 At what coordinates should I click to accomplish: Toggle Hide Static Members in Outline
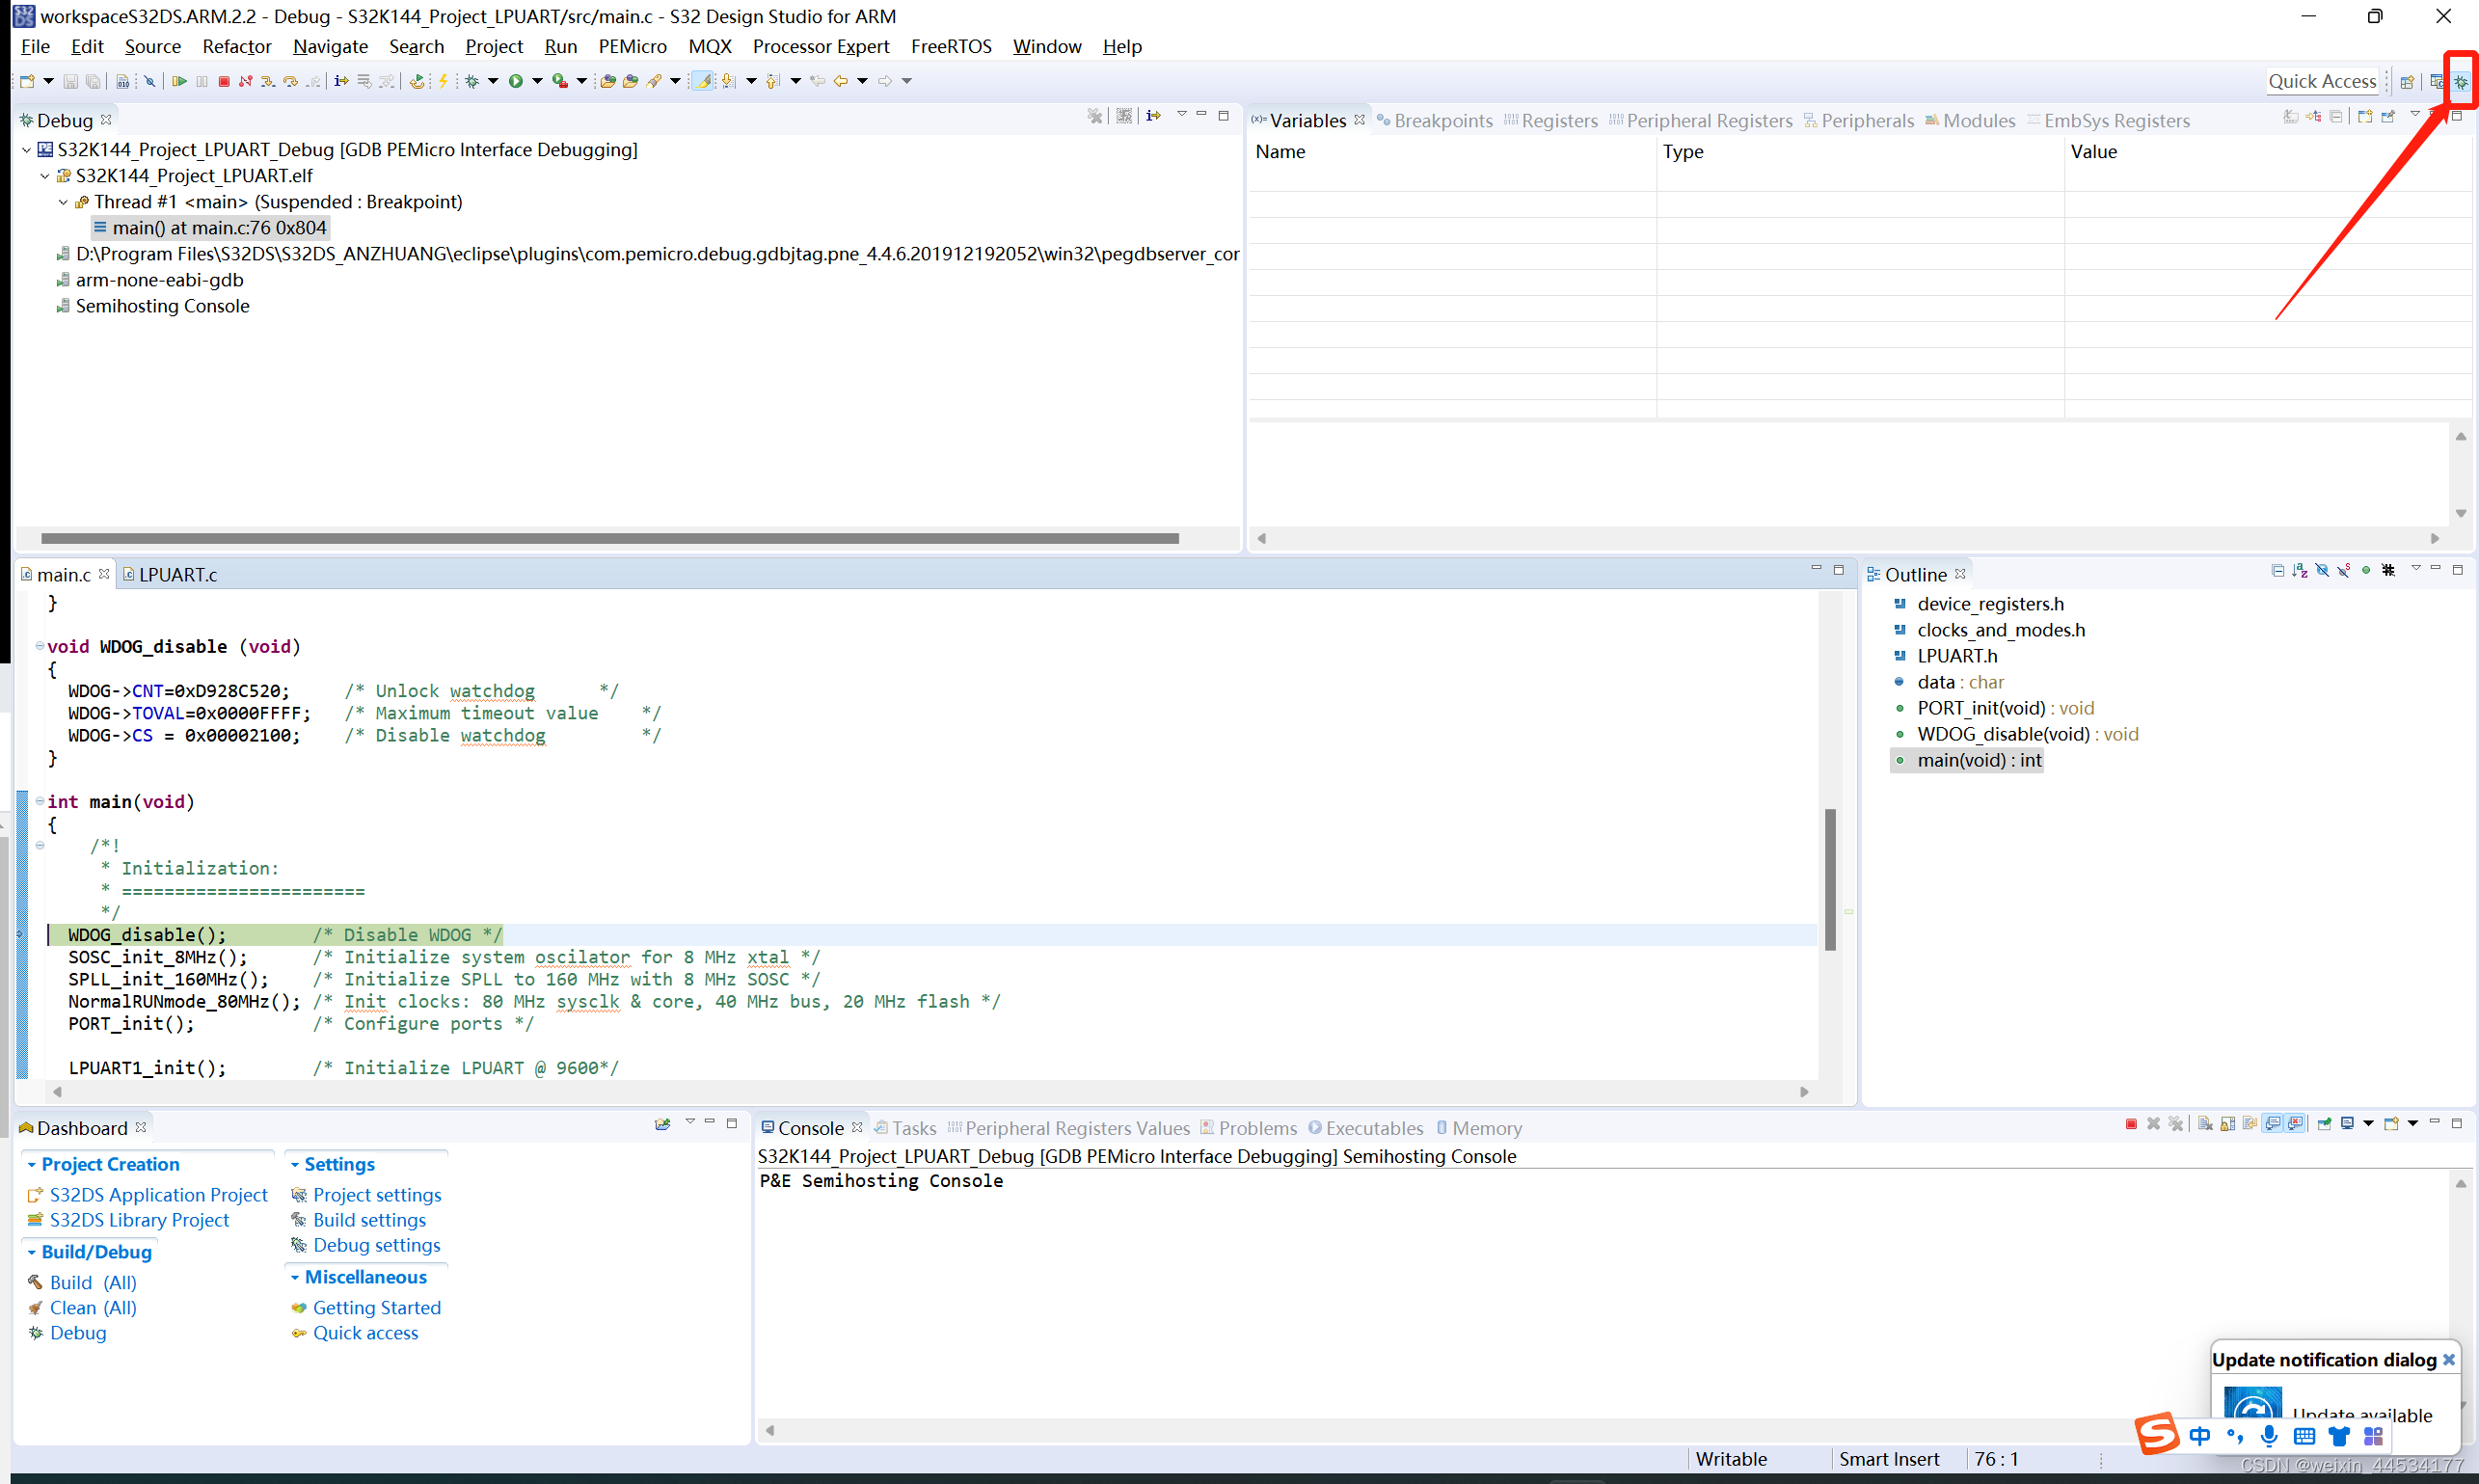pyautogui.click(x=2343, y=571)
